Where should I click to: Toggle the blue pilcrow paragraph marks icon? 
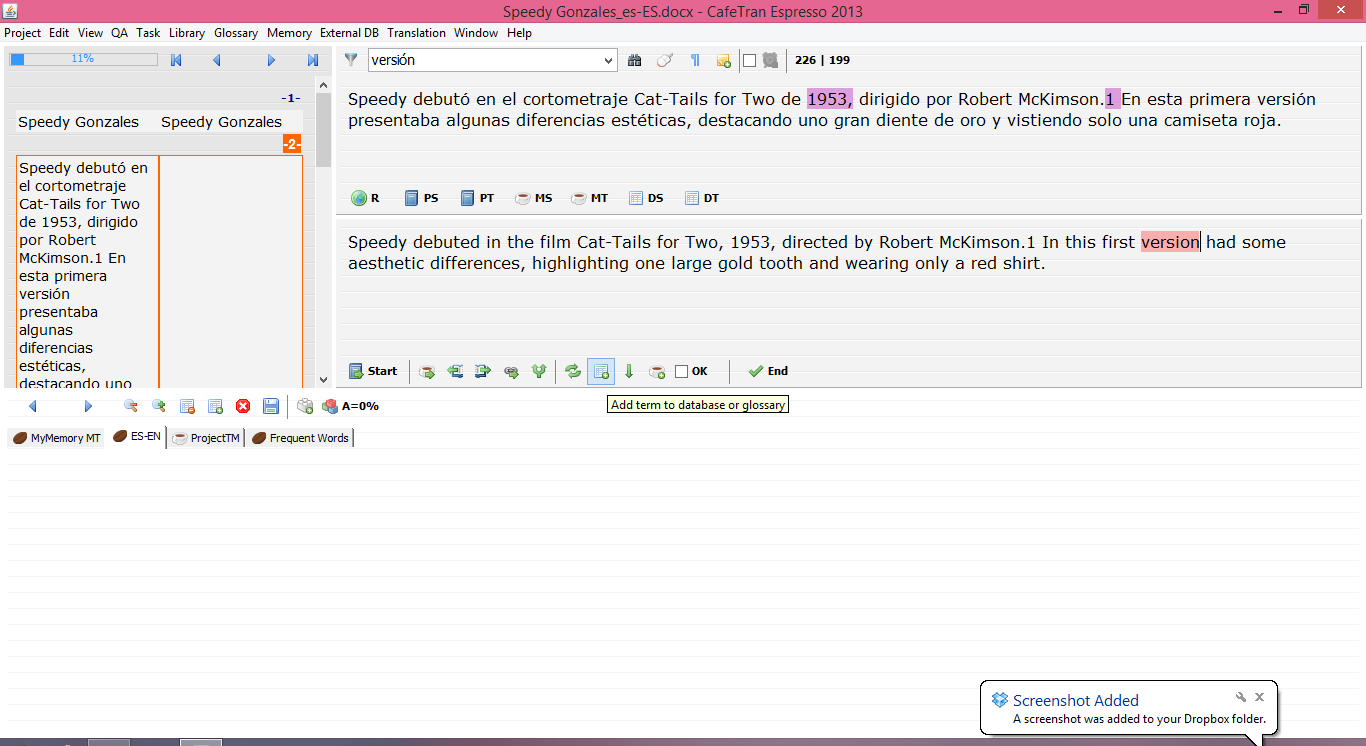pyautogui.click(x=695, y=60)
